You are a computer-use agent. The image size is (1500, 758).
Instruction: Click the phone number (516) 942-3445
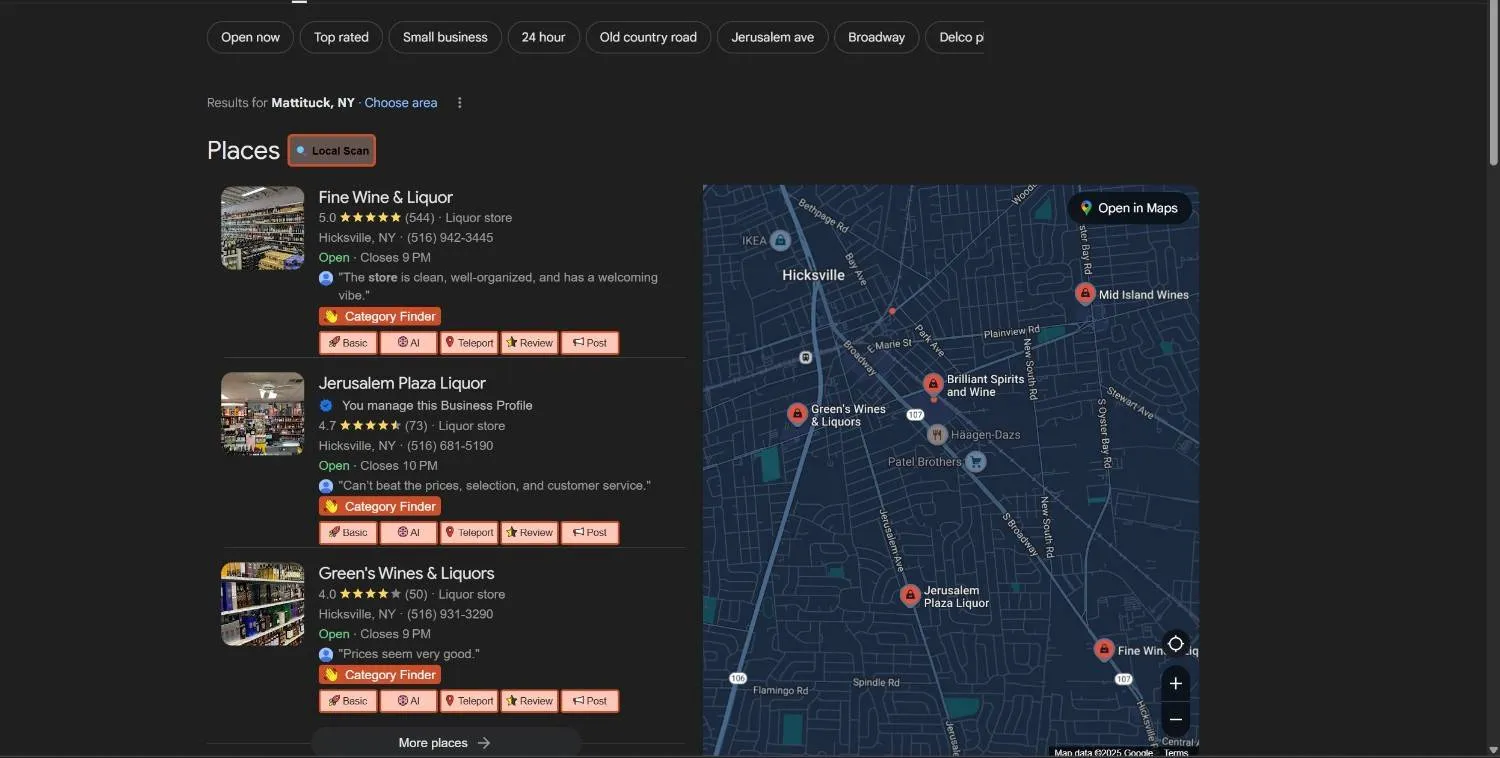450,238
